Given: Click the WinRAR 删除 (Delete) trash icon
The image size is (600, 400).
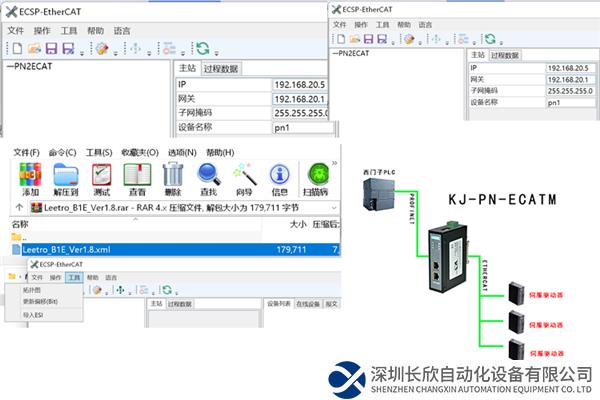Looking at the screenshot, I should point(172,175).
